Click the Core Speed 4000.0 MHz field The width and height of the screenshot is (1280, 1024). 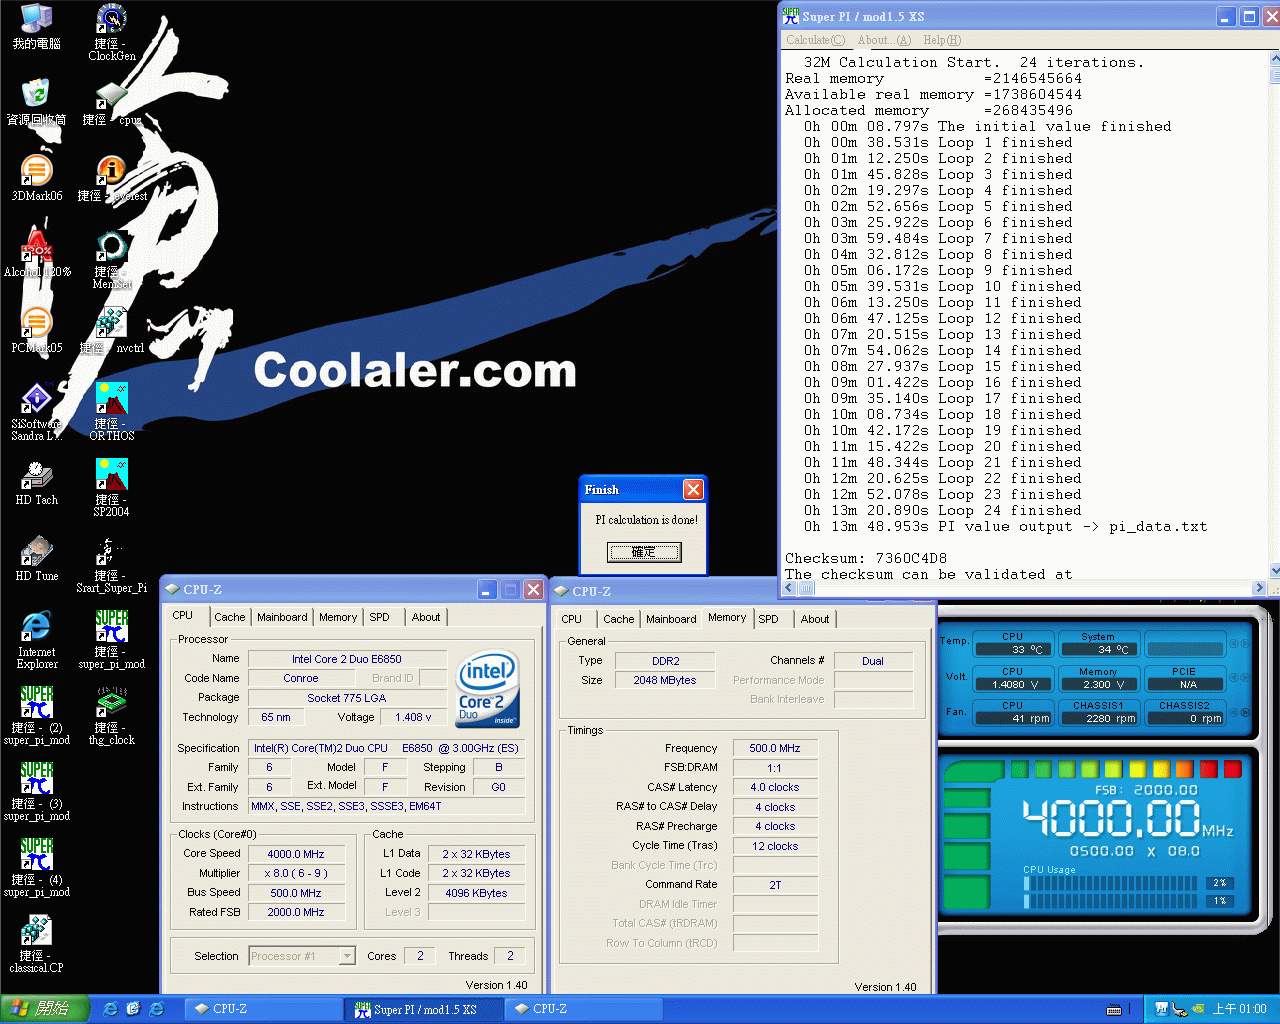[296, 854]
